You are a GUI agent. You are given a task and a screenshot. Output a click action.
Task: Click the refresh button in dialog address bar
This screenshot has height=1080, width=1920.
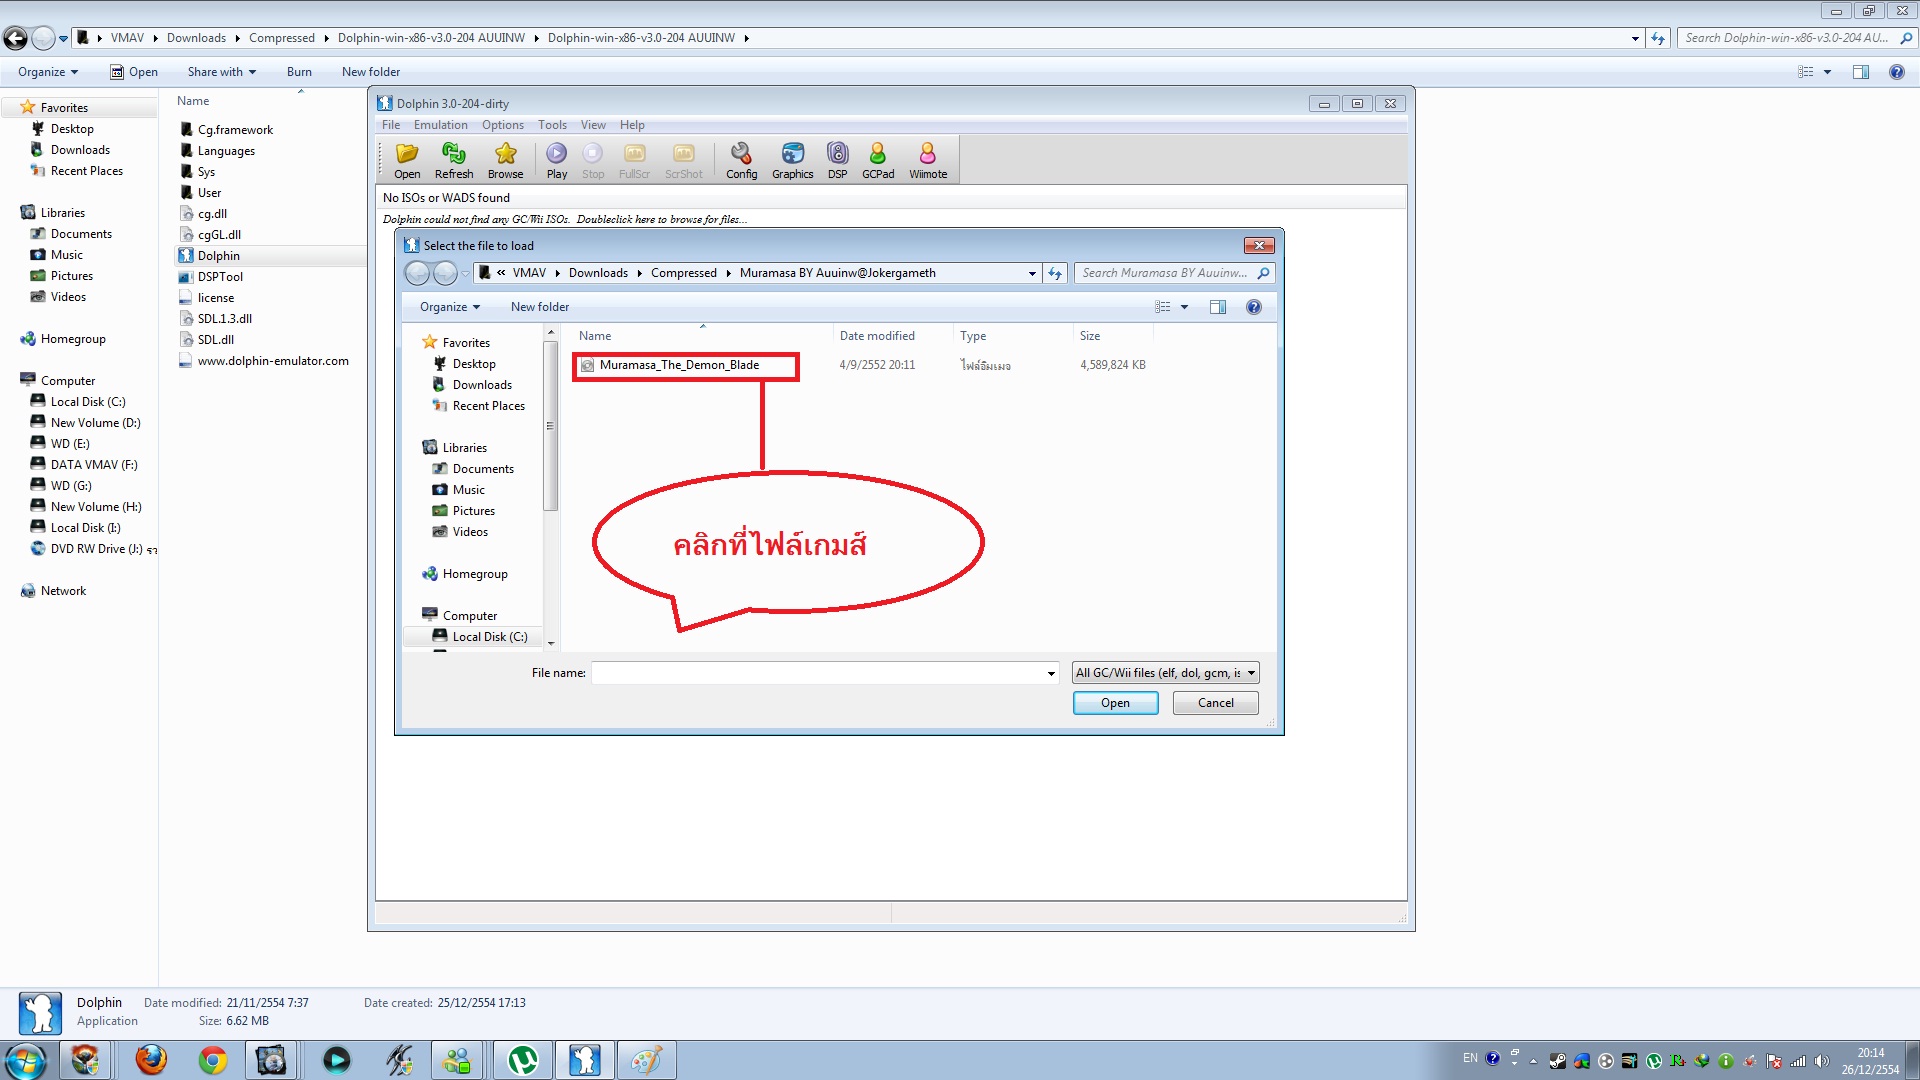click(x=1055, y=273)
